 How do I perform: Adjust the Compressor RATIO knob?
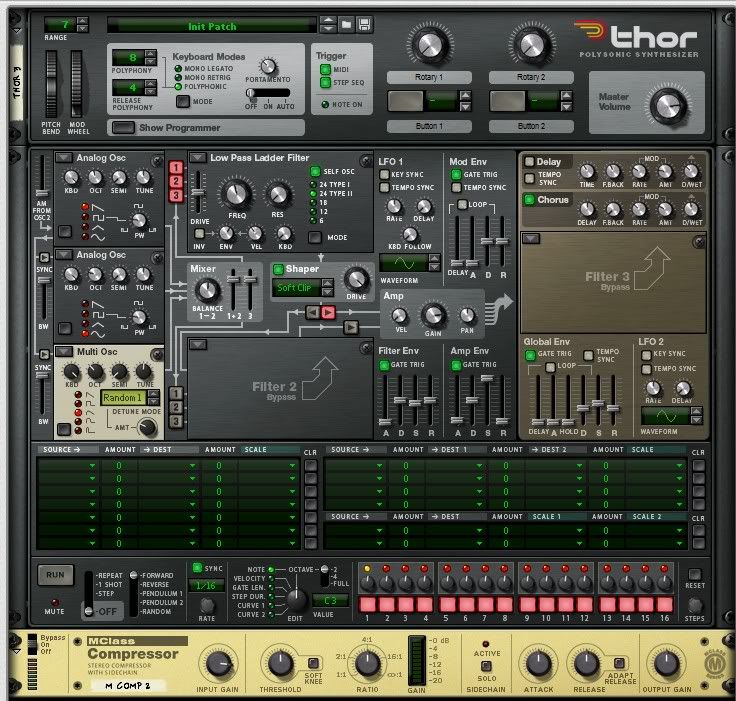tap(367, 664)
